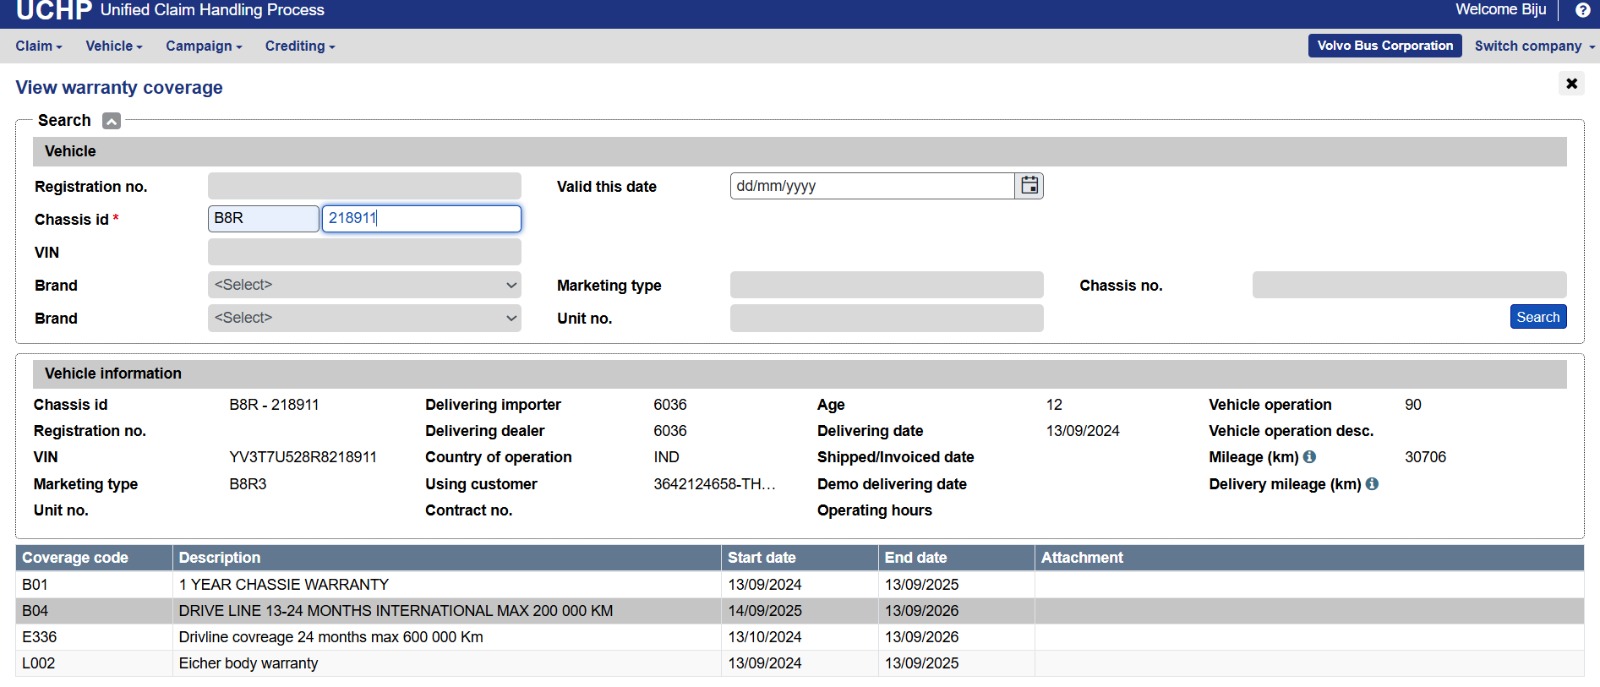Viewport: 1600px width, 687px height.
Task: Click the UCHP application logo
Action: 54,11
